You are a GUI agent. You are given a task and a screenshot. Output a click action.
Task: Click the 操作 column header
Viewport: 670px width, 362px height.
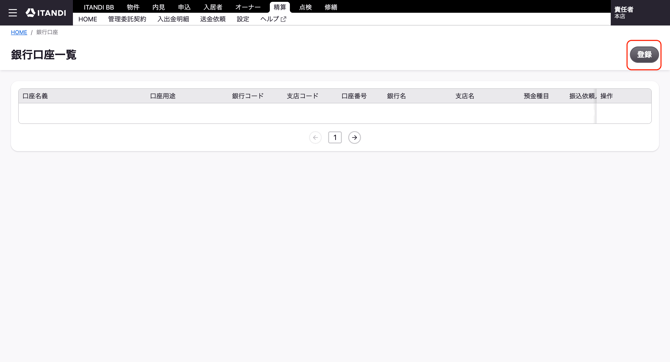606,96
